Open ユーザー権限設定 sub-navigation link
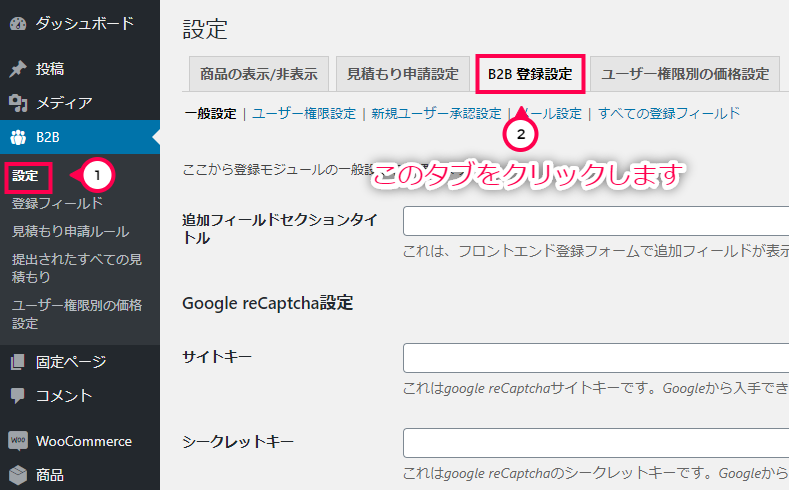This screenshot has width=789, height=490. pyautogui.click(x=304, y=114)
